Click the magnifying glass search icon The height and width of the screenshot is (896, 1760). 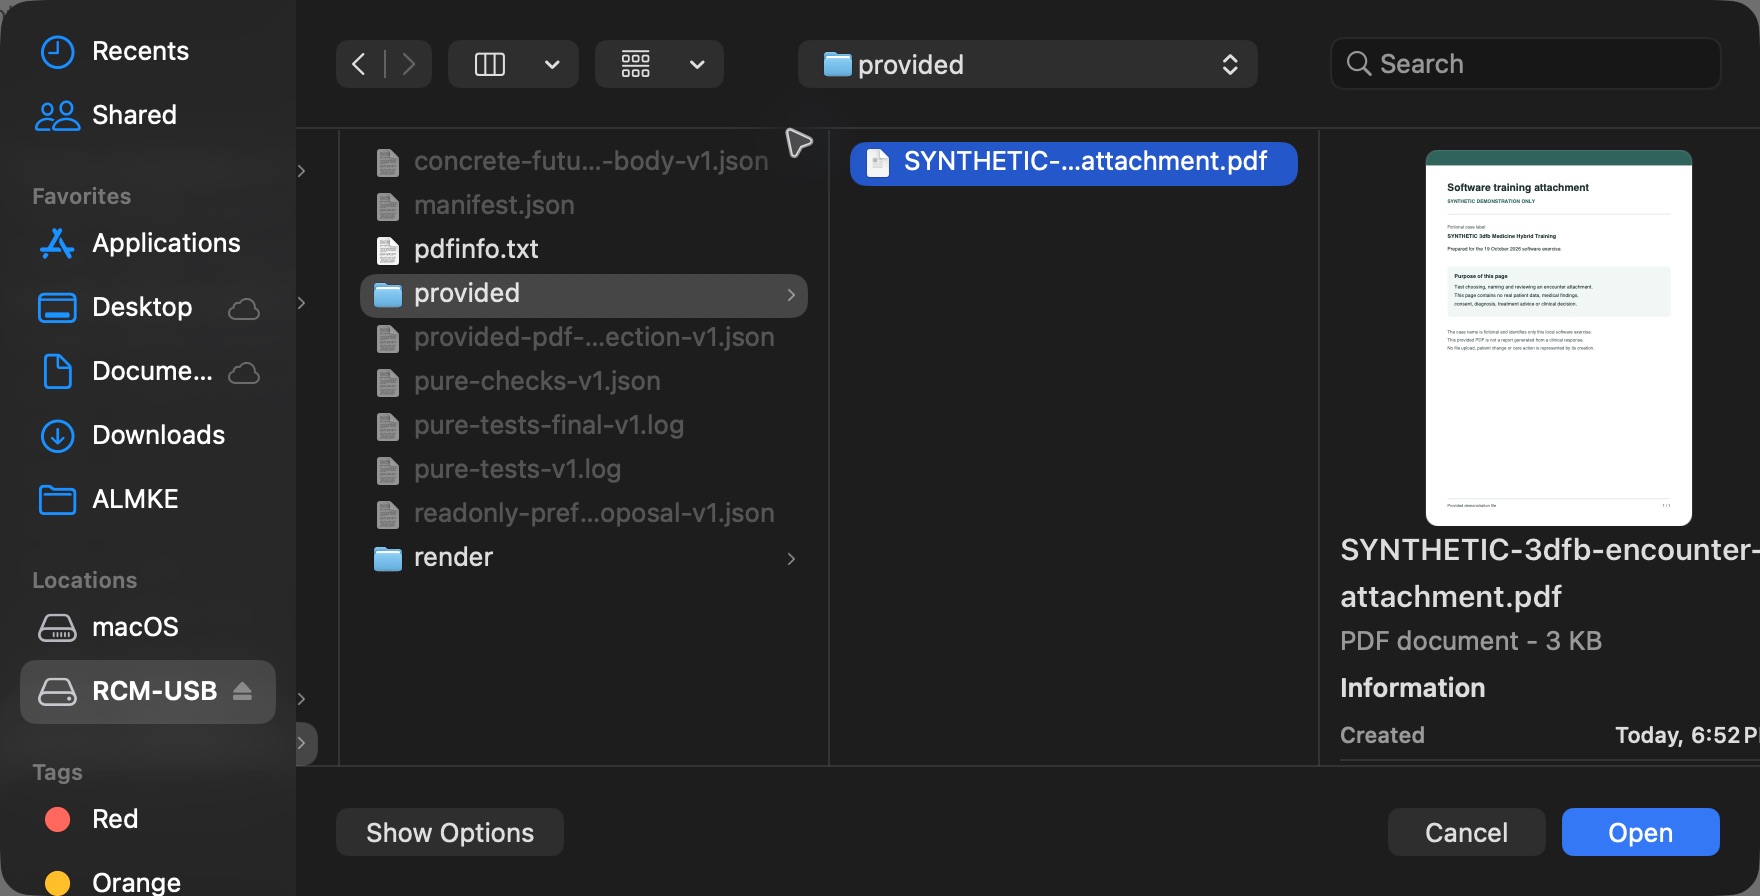click(x=1359, y=64)
